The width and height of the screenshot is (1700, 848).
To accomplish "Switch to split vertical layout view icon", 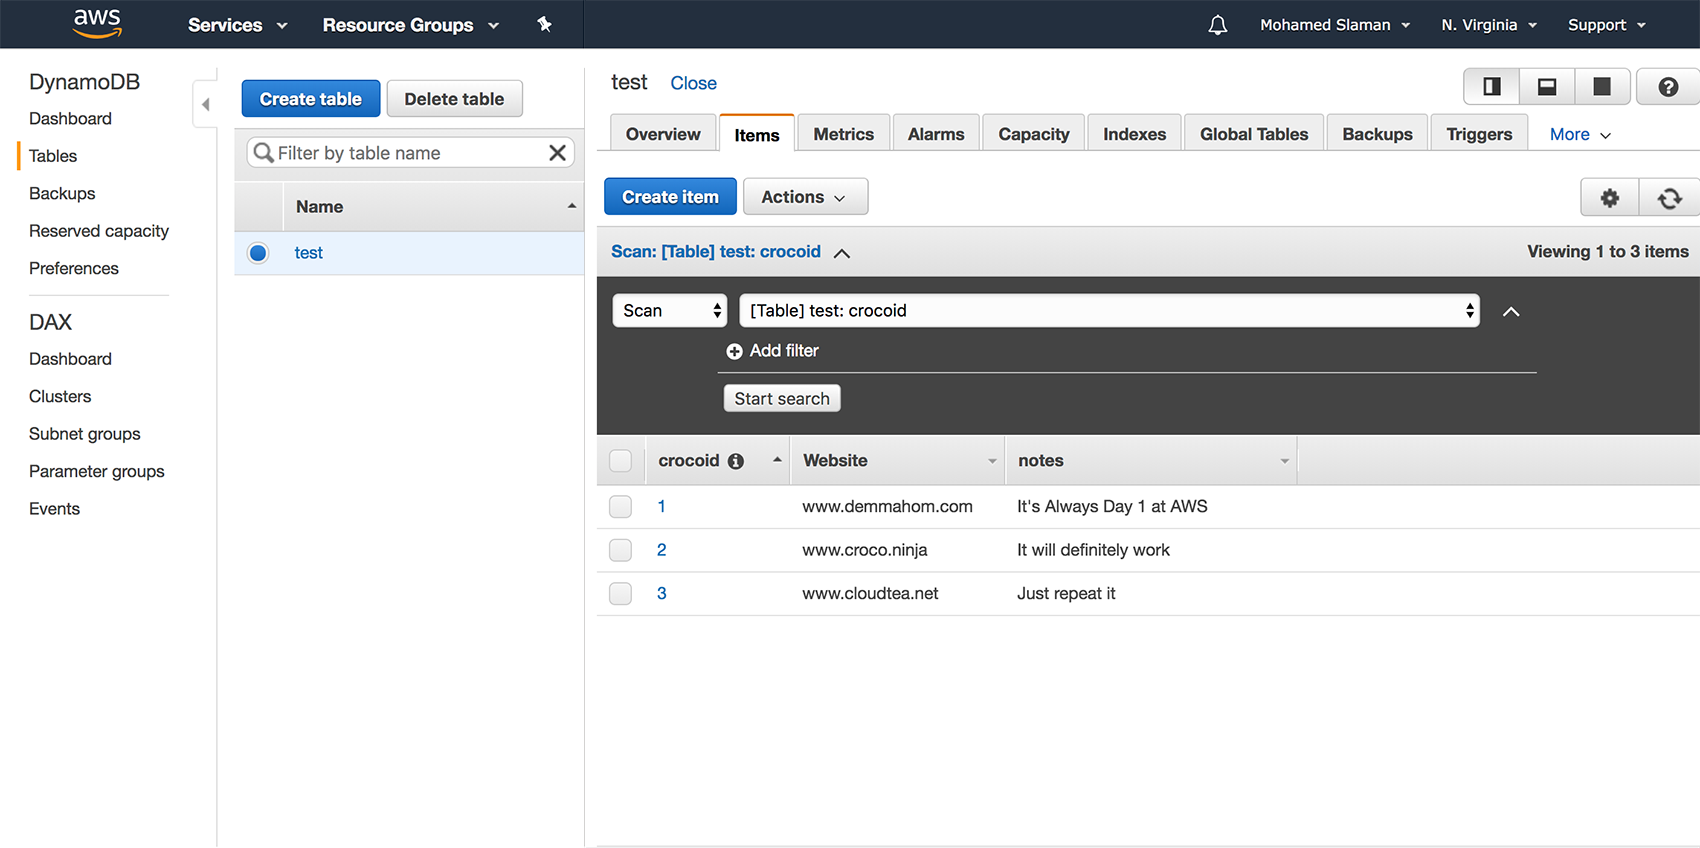I will 1491,87.
